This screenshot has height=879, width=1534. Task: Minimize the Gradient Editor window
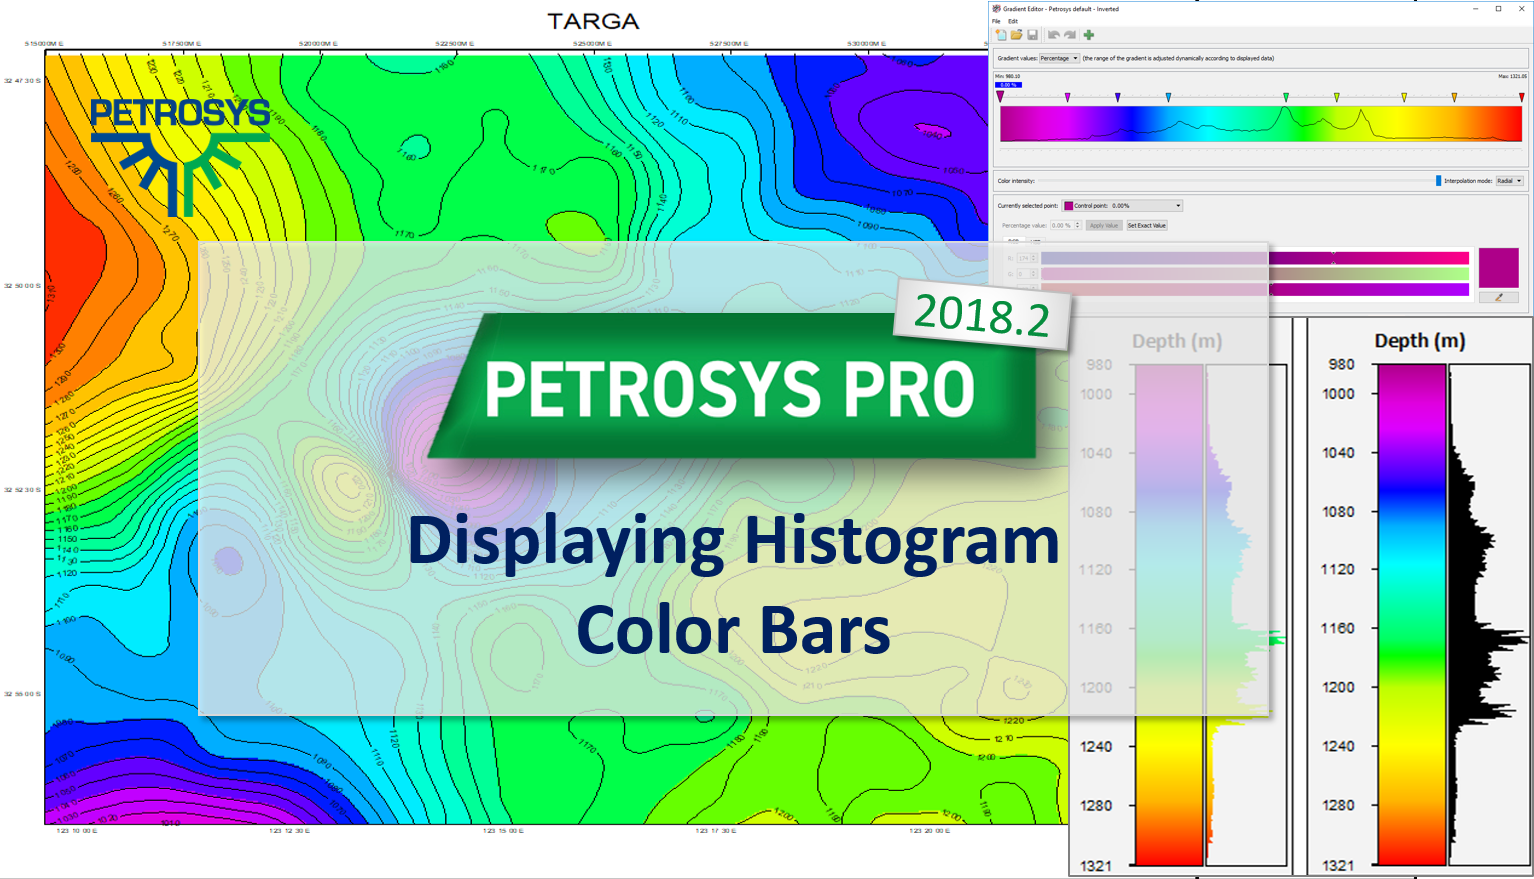[1477, 9]
